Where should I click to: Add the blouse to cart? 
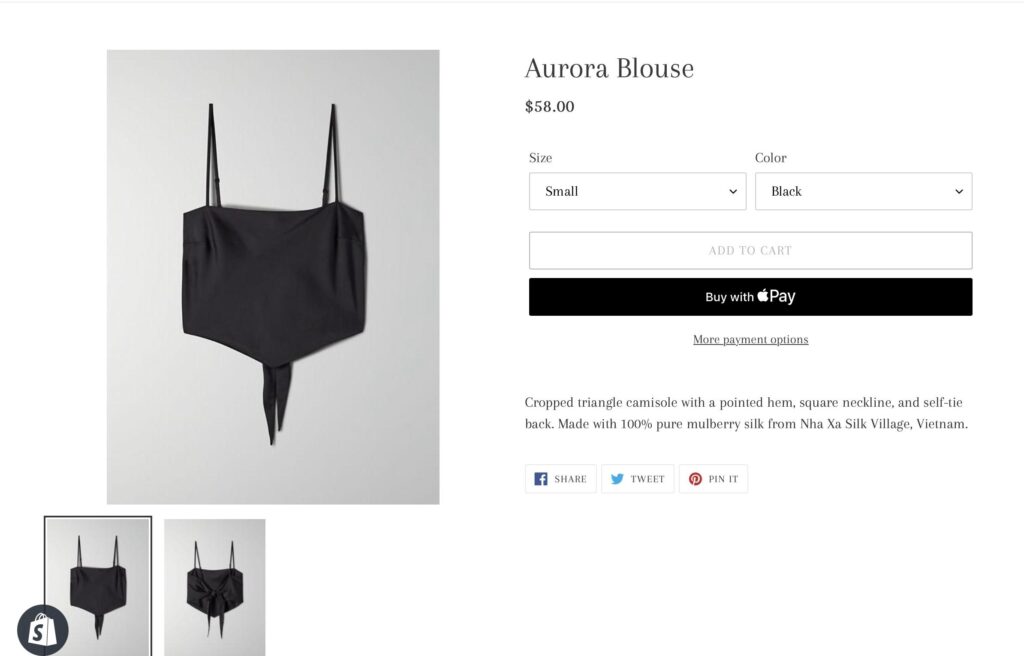click(x=750, y=250)
